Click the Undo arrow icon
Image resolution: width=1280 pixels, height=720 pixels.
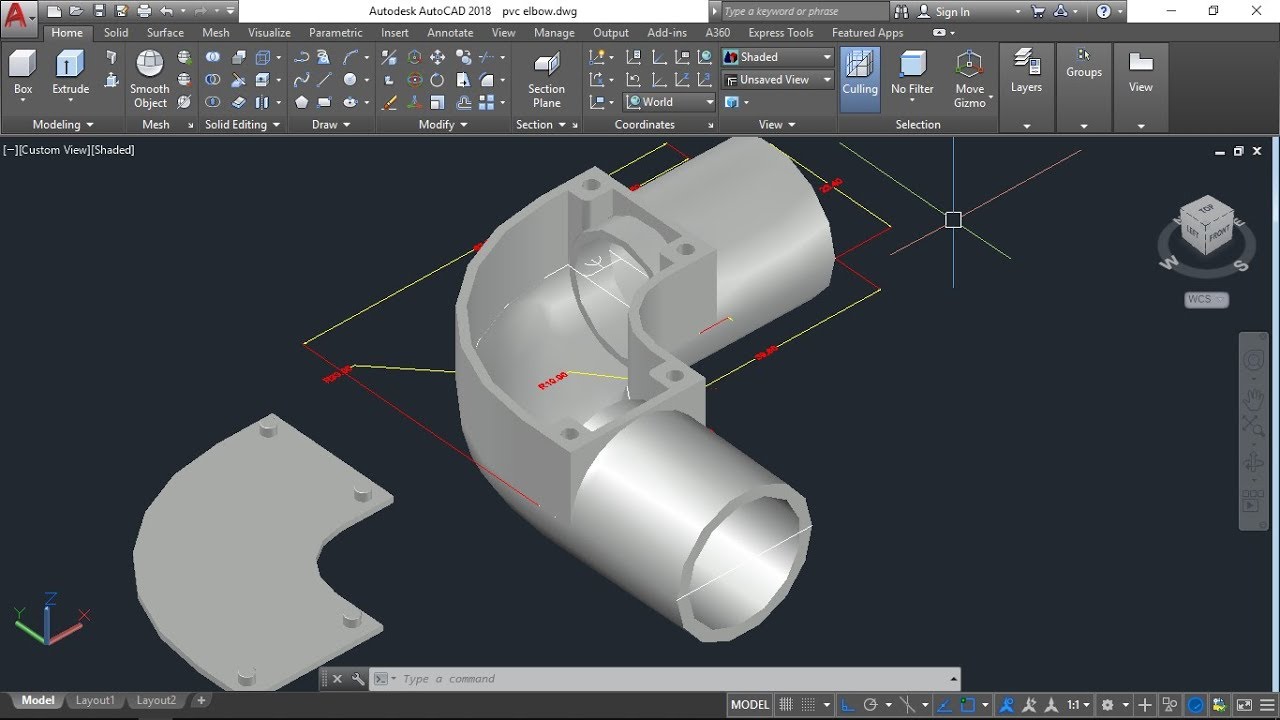click(x=166, y=11)
